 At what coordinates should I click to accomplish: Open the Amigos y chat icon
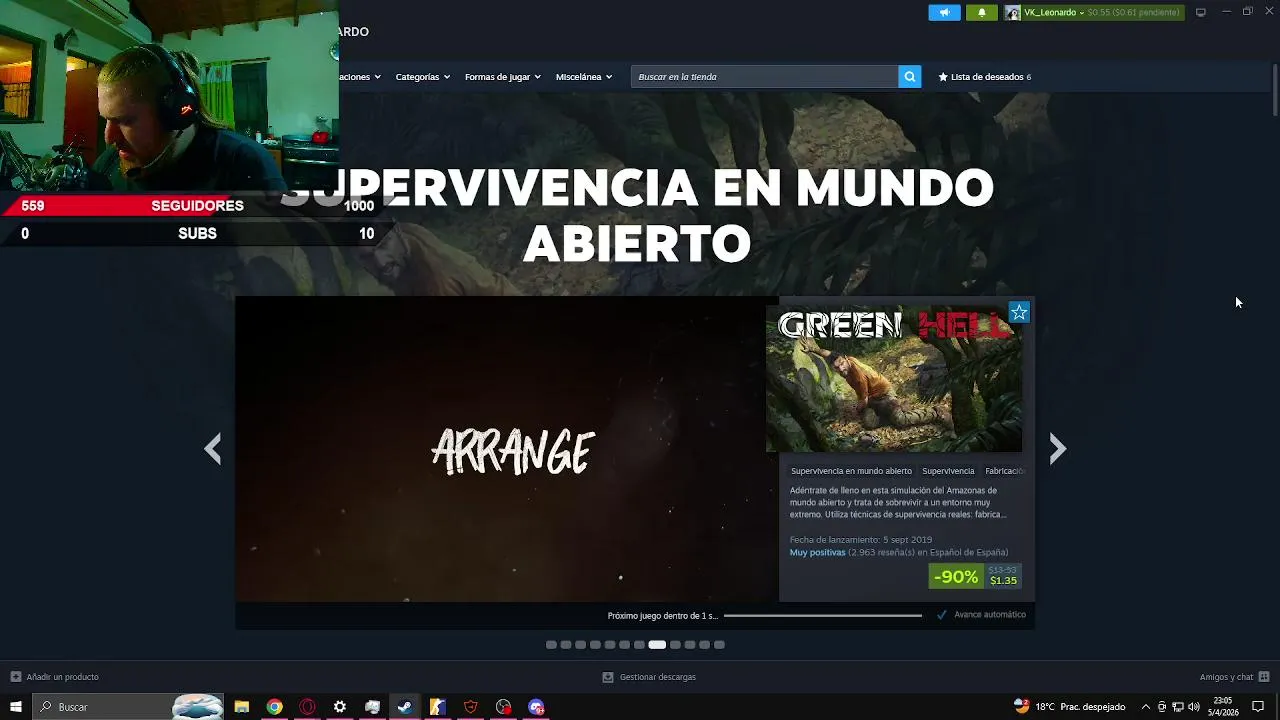coord(1264,677)
